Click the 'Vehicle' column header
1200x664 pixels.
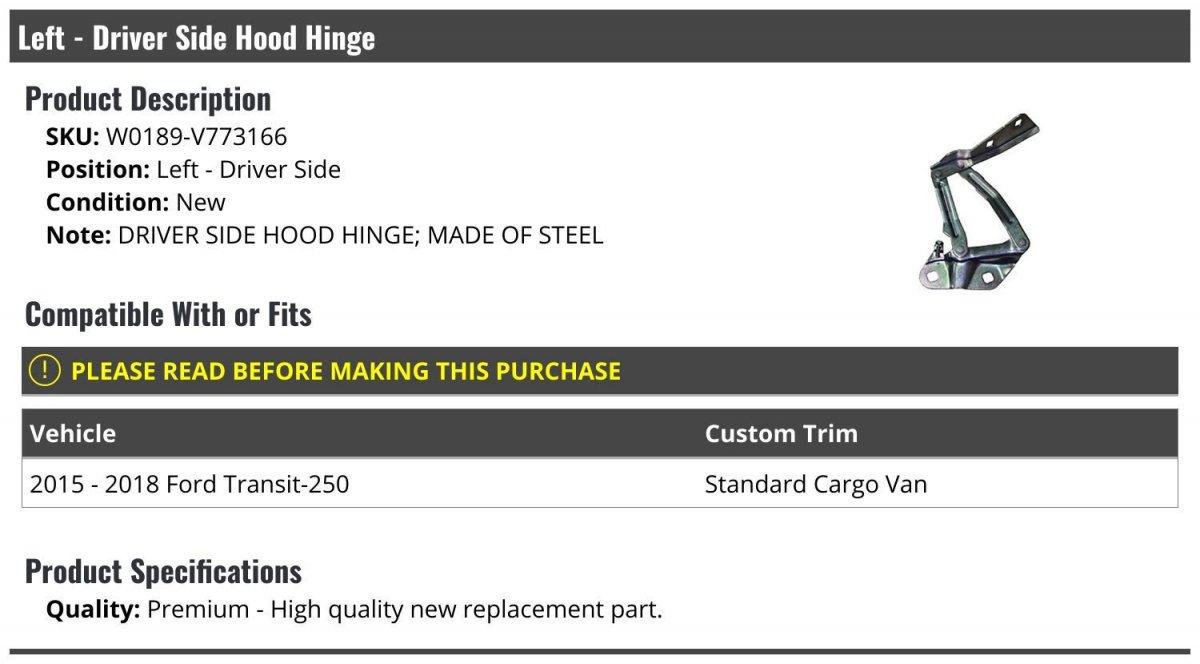(x=73, y=434)
